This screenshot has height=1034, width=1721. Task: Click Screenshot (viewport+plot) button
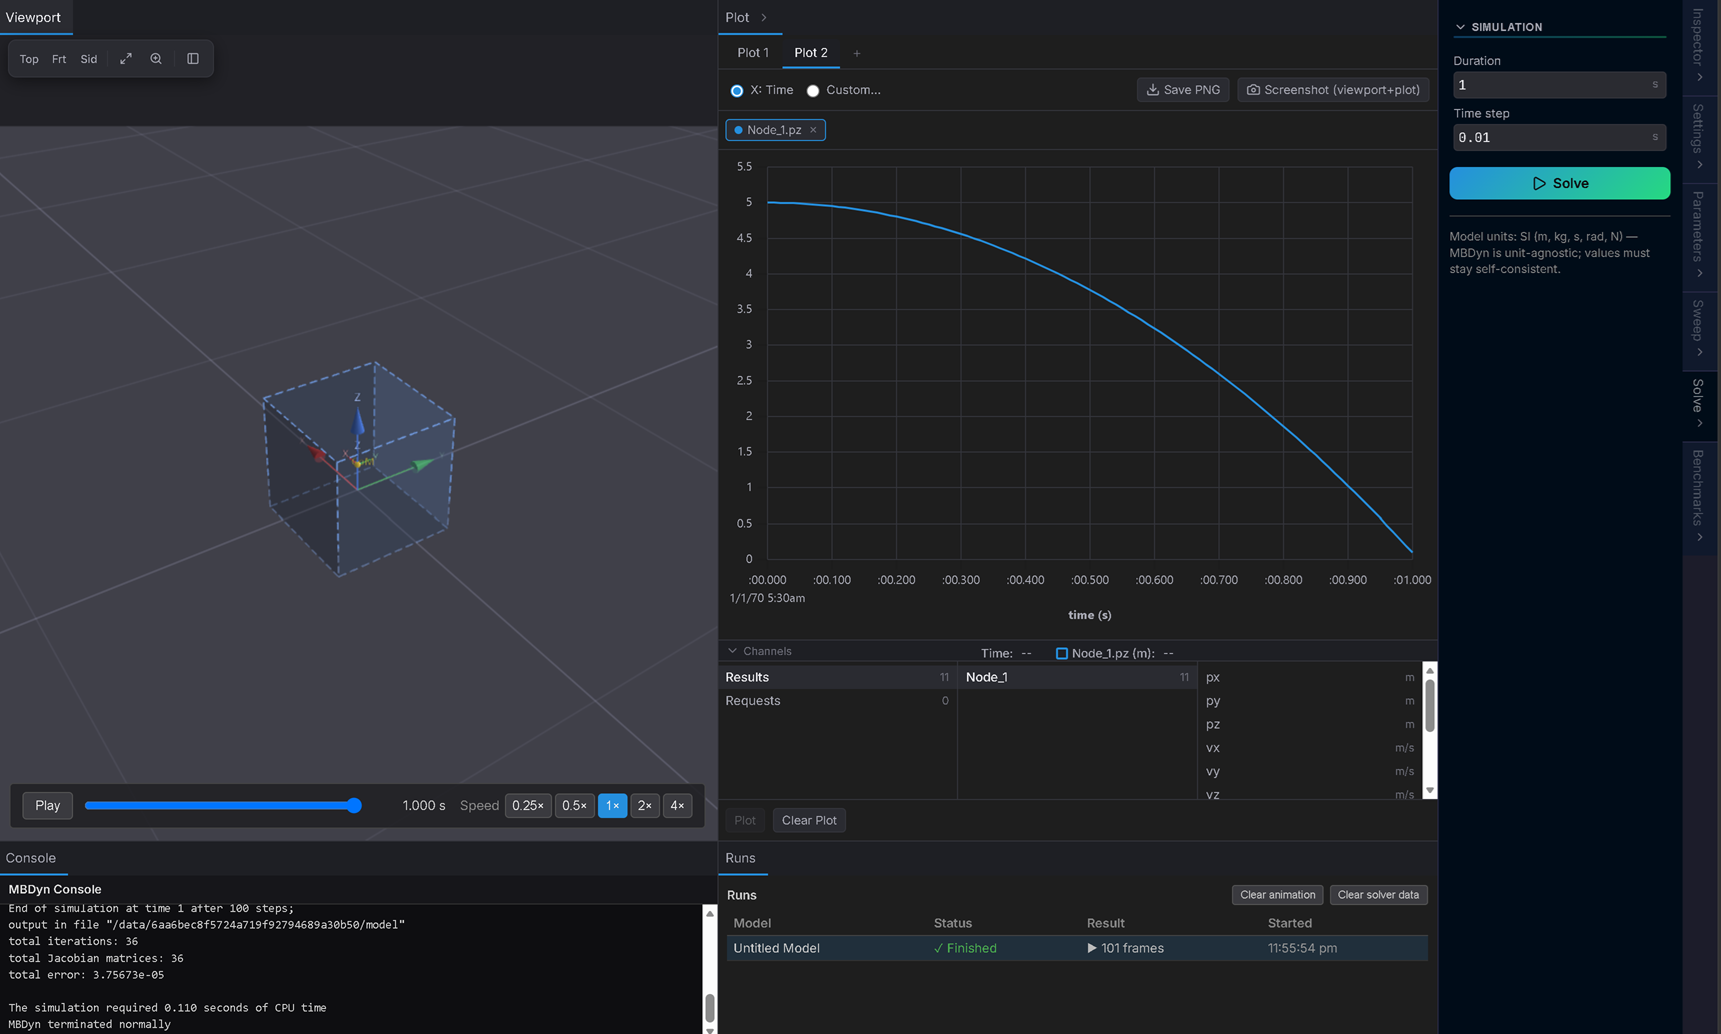coord(1333,90)
